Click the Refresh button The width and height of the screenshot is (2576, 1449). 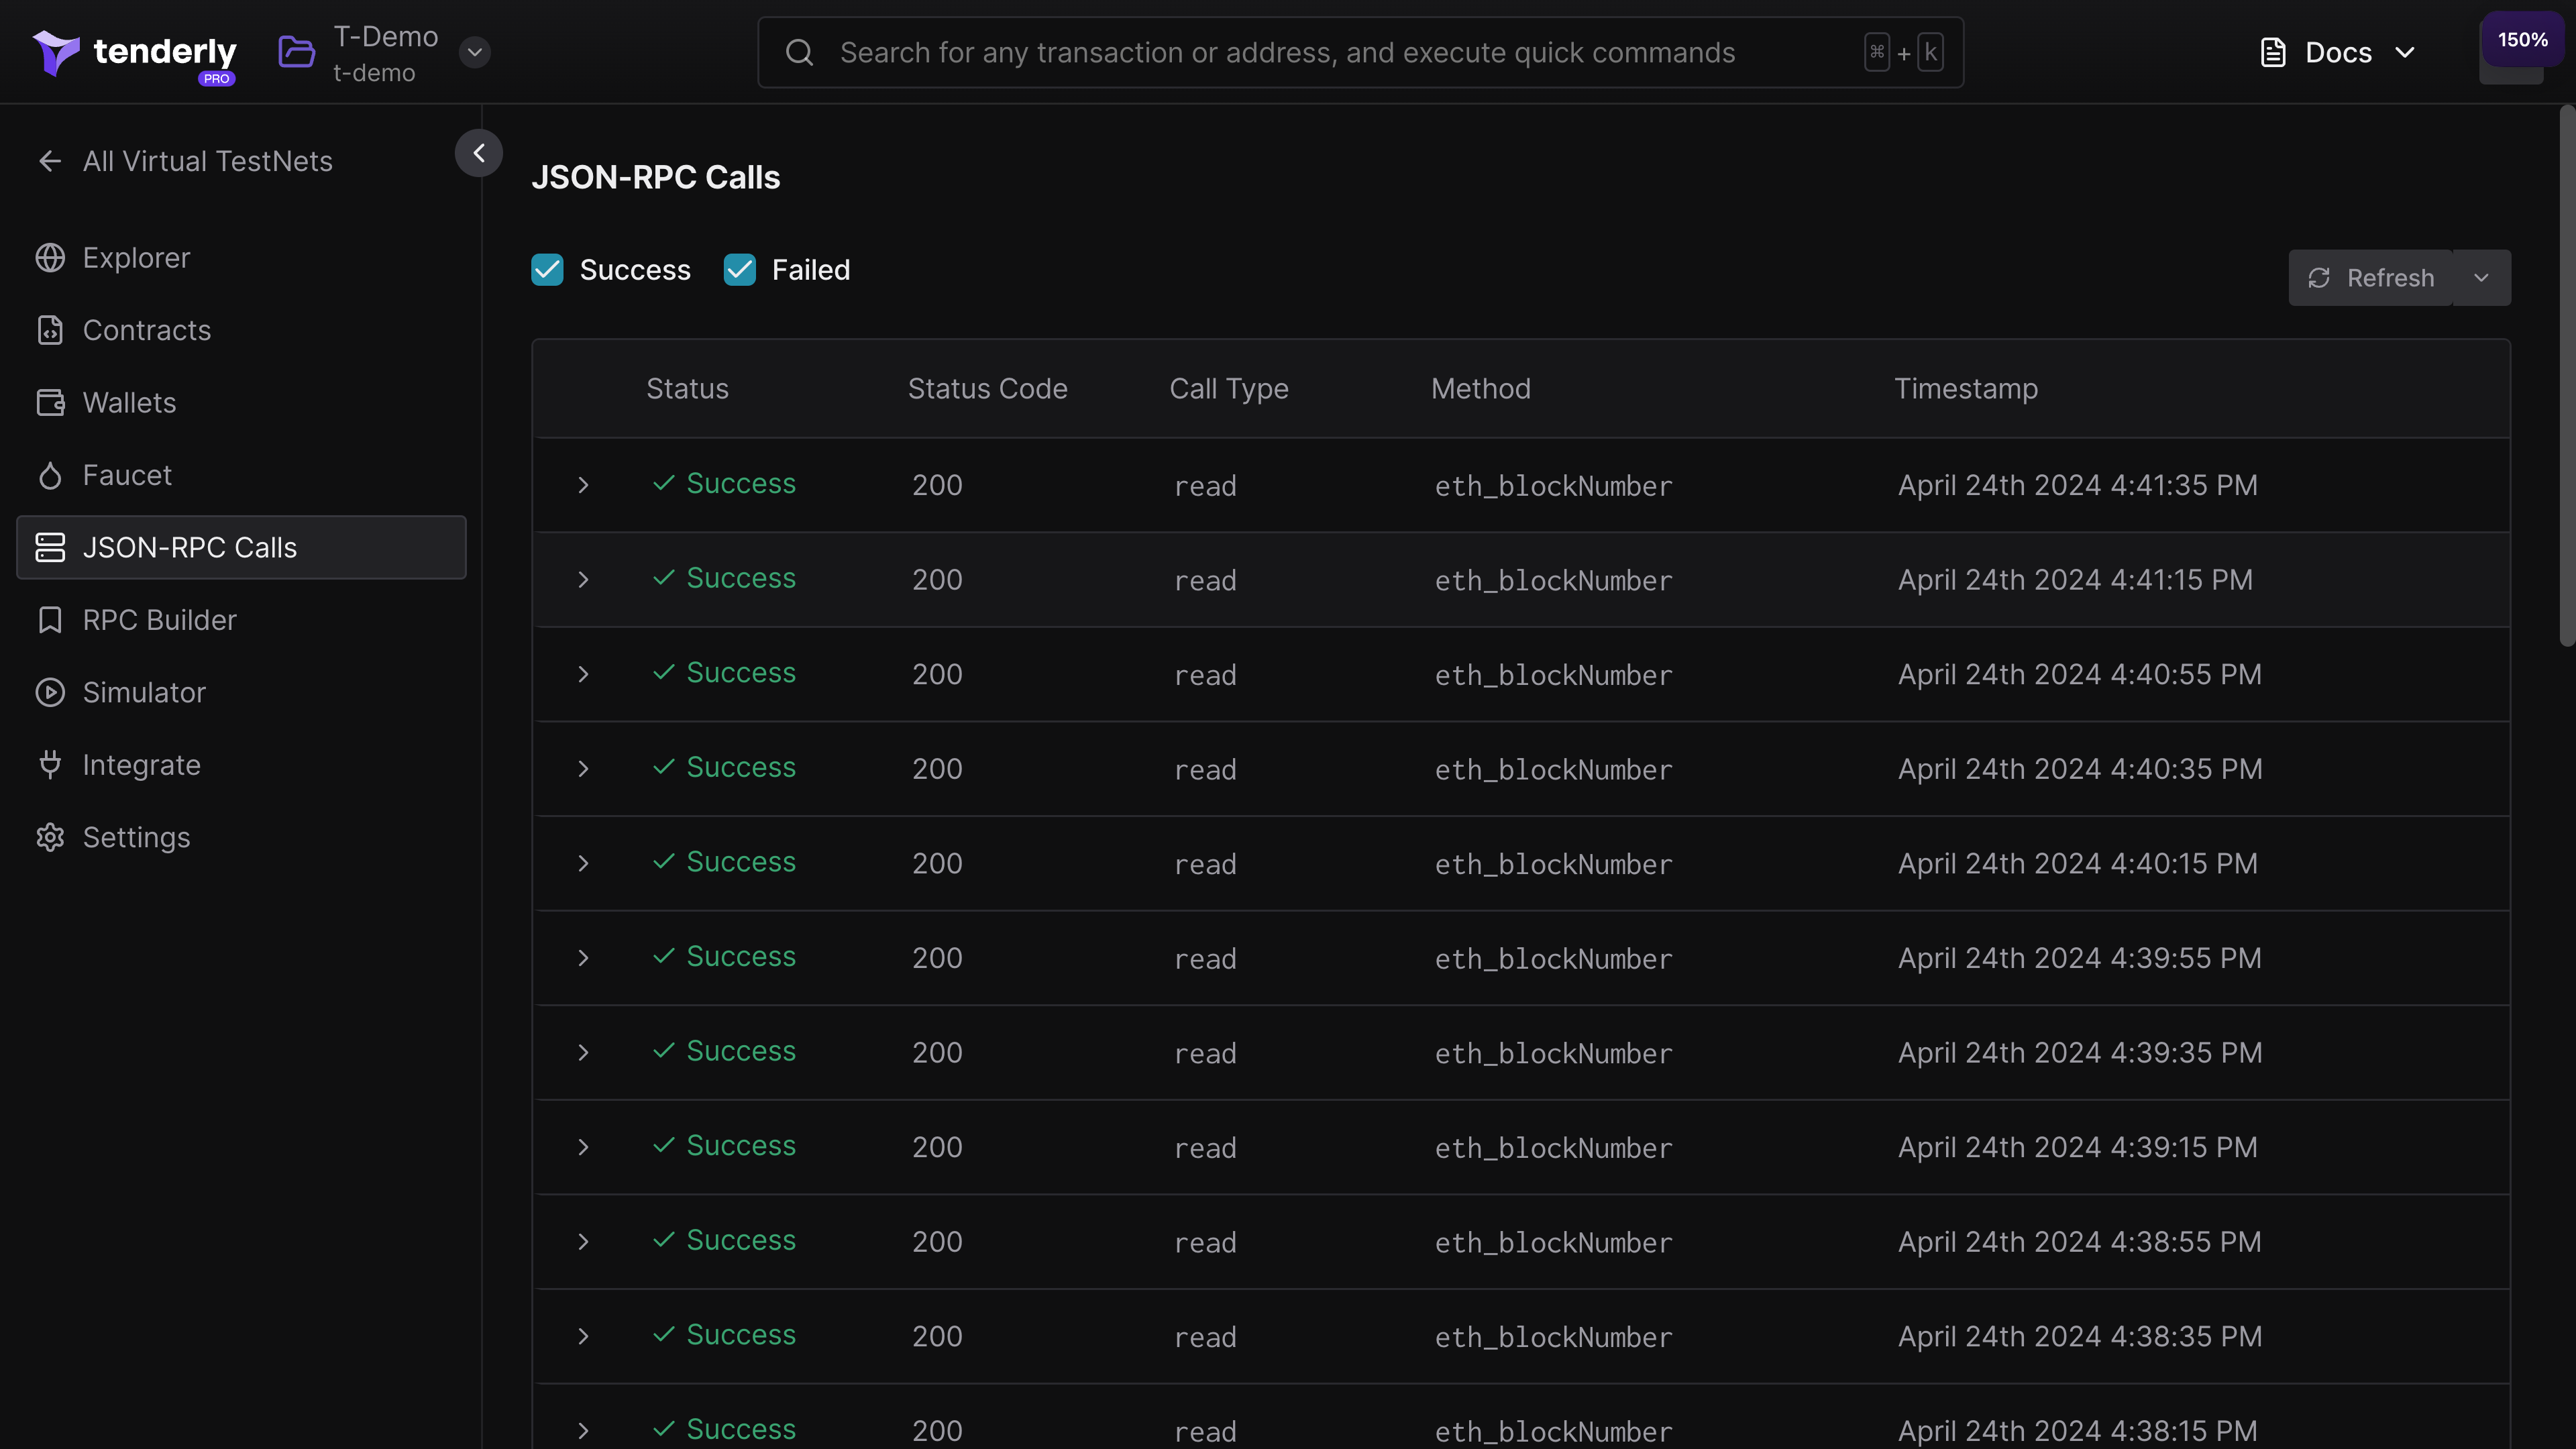(2371, 278)
